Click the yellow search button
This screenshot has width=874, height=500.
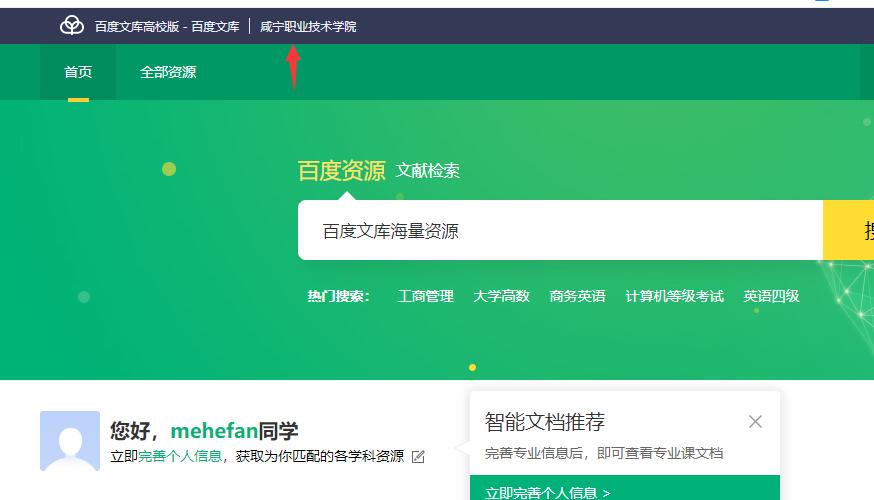(x=848, y=230)
